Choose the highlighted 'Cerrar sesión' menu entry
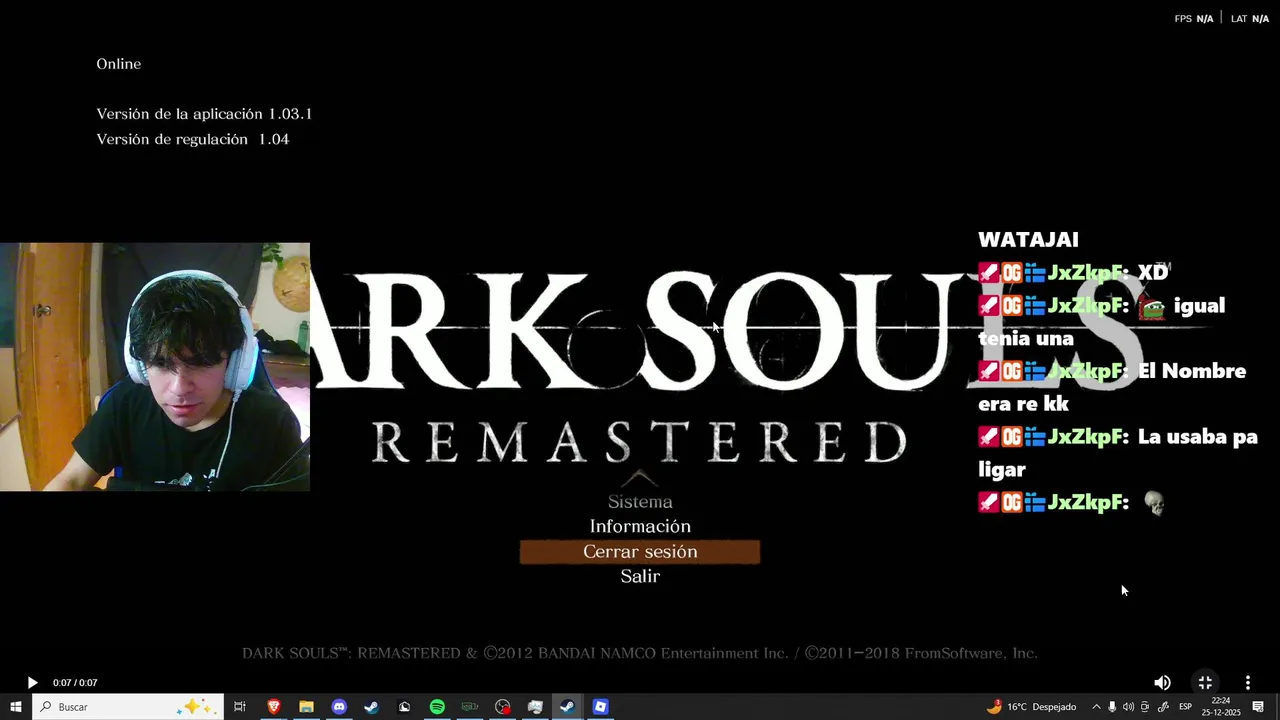This screenshot has height=720, width=1280. (x=640, y=551)
